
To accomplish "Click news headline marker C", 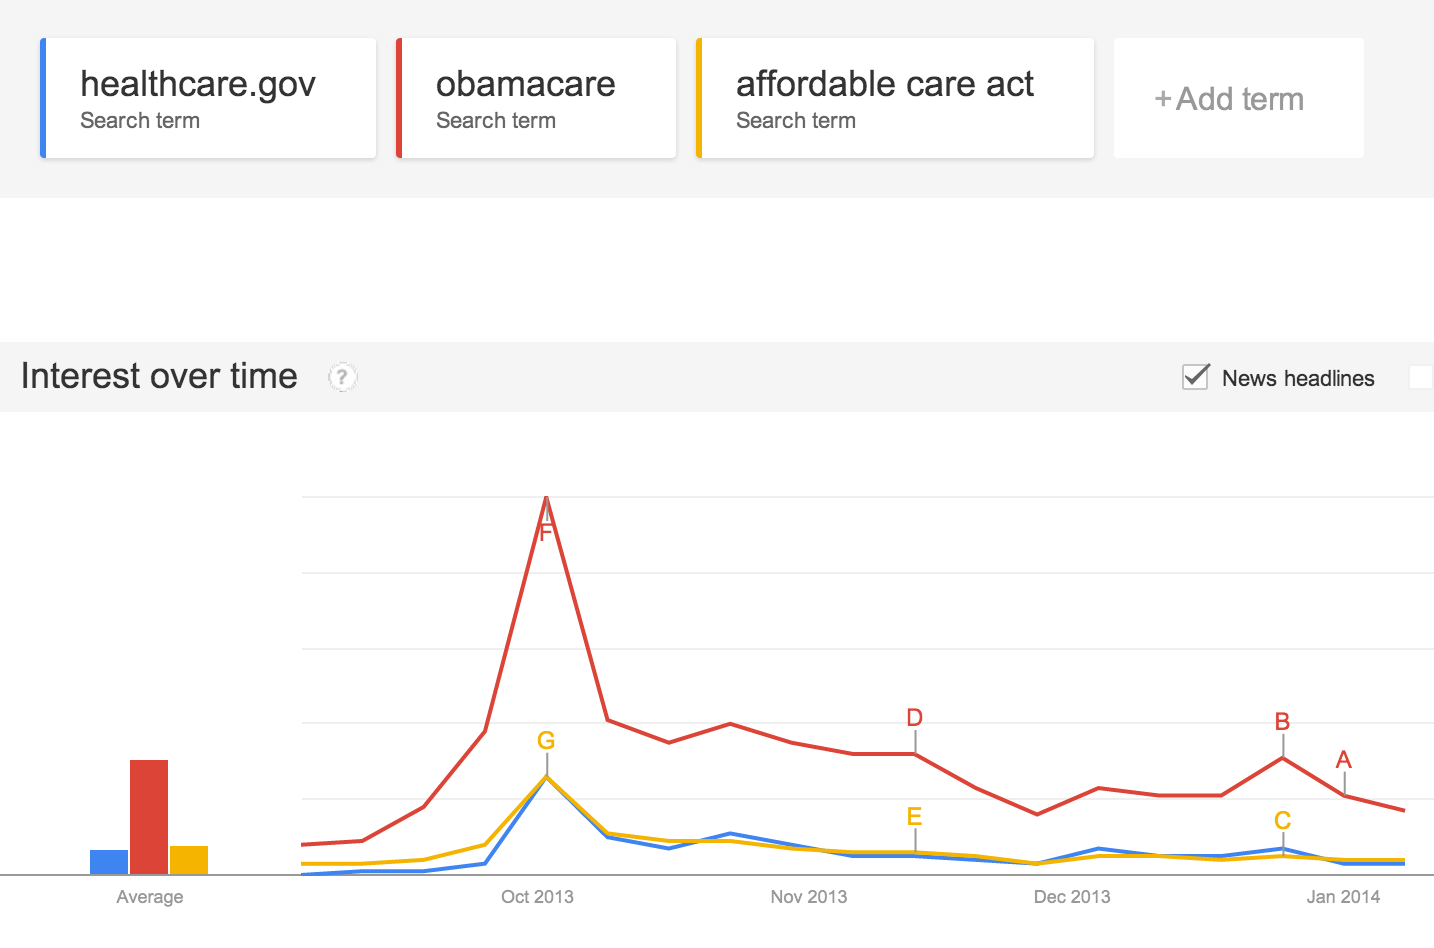I will point(1282,821).
